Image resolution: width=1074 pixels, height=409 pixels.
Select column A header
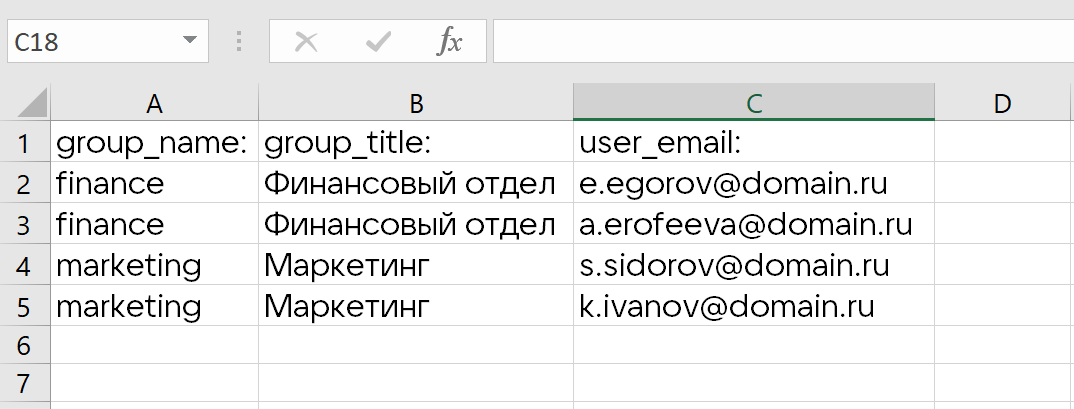[x=154, y=103]
